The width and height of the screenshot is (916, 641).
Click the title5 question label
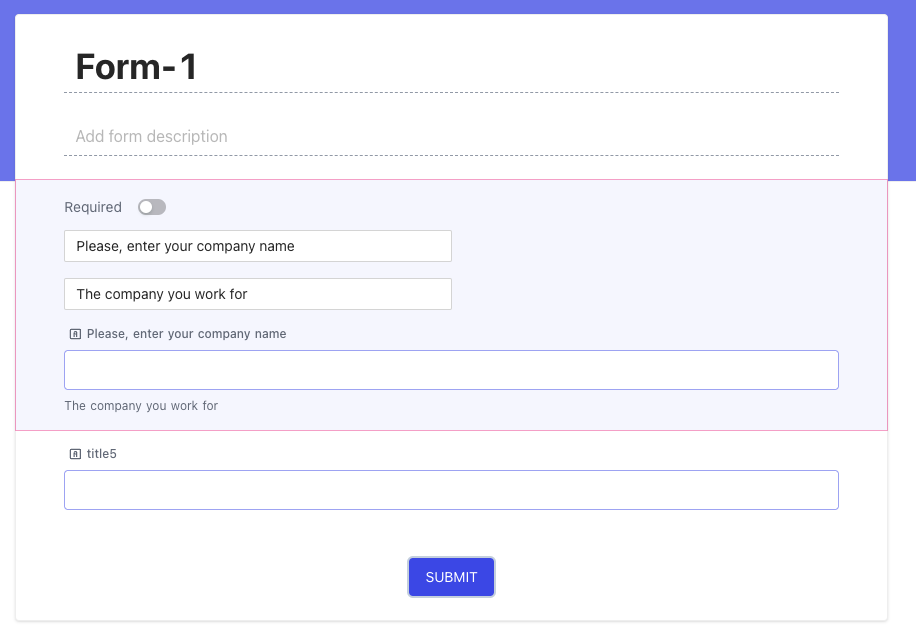103,453
